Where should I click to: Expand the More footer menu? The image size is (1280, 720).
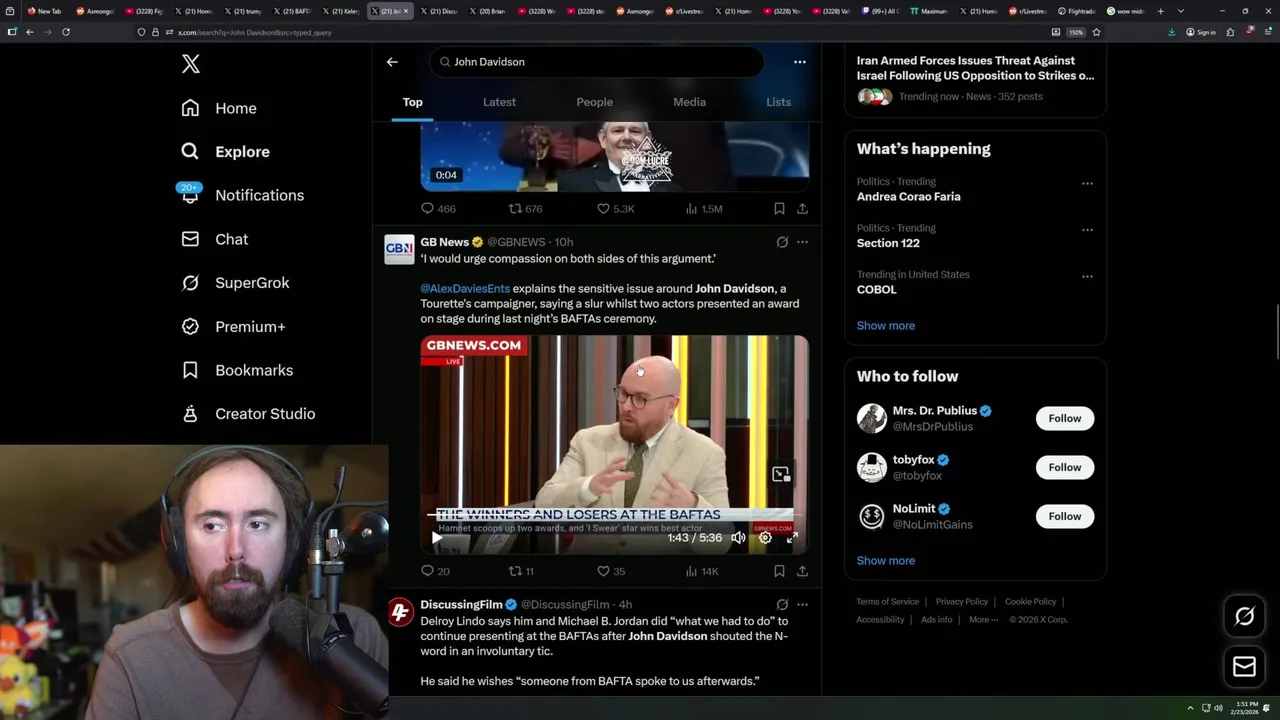click(983, 620)
